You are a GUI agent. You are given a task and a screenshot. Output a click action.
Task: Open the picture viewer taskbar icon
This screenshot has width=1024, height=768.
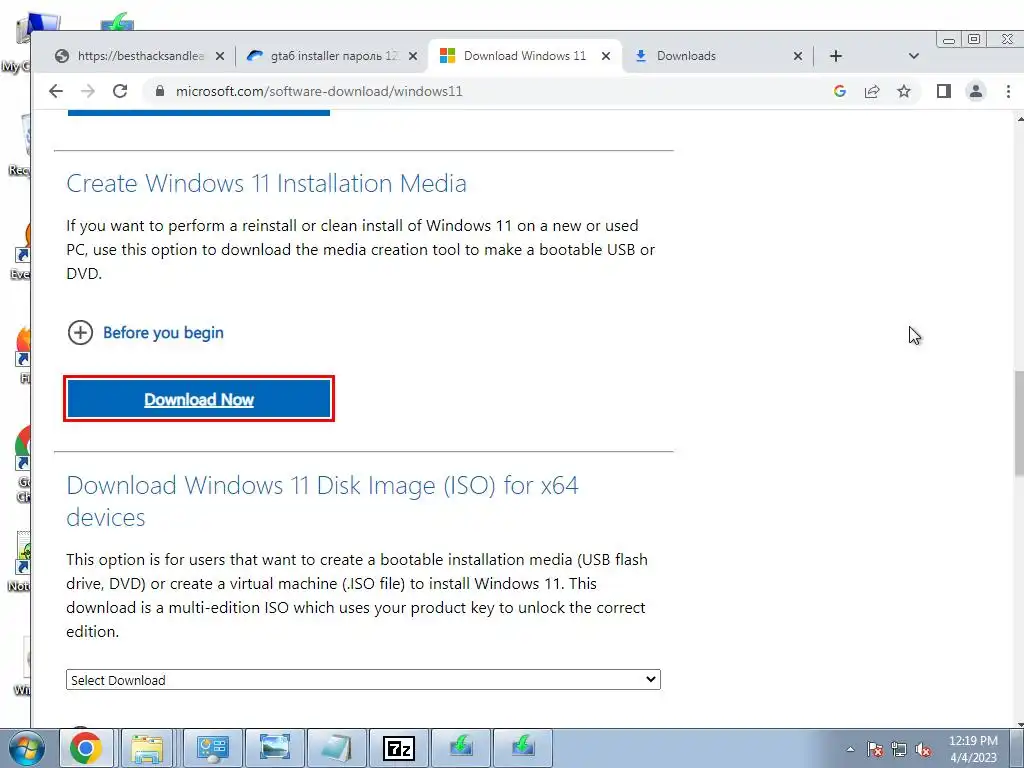(x=275, y=748)
